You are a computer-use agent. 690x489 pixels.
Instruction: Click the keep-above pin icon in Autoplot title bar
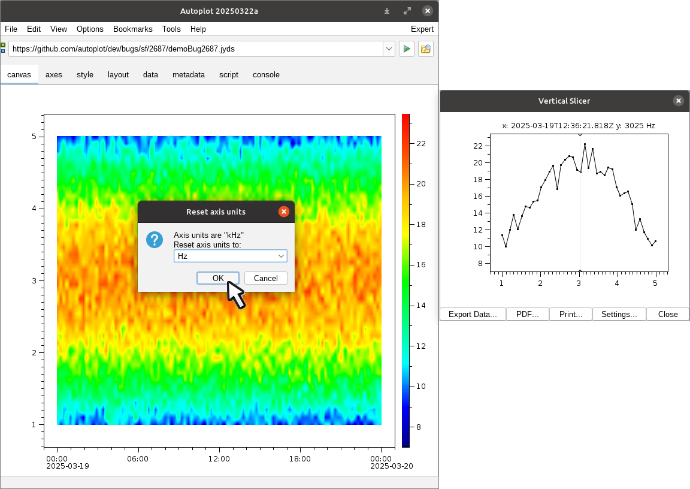(x=387, y=11)
